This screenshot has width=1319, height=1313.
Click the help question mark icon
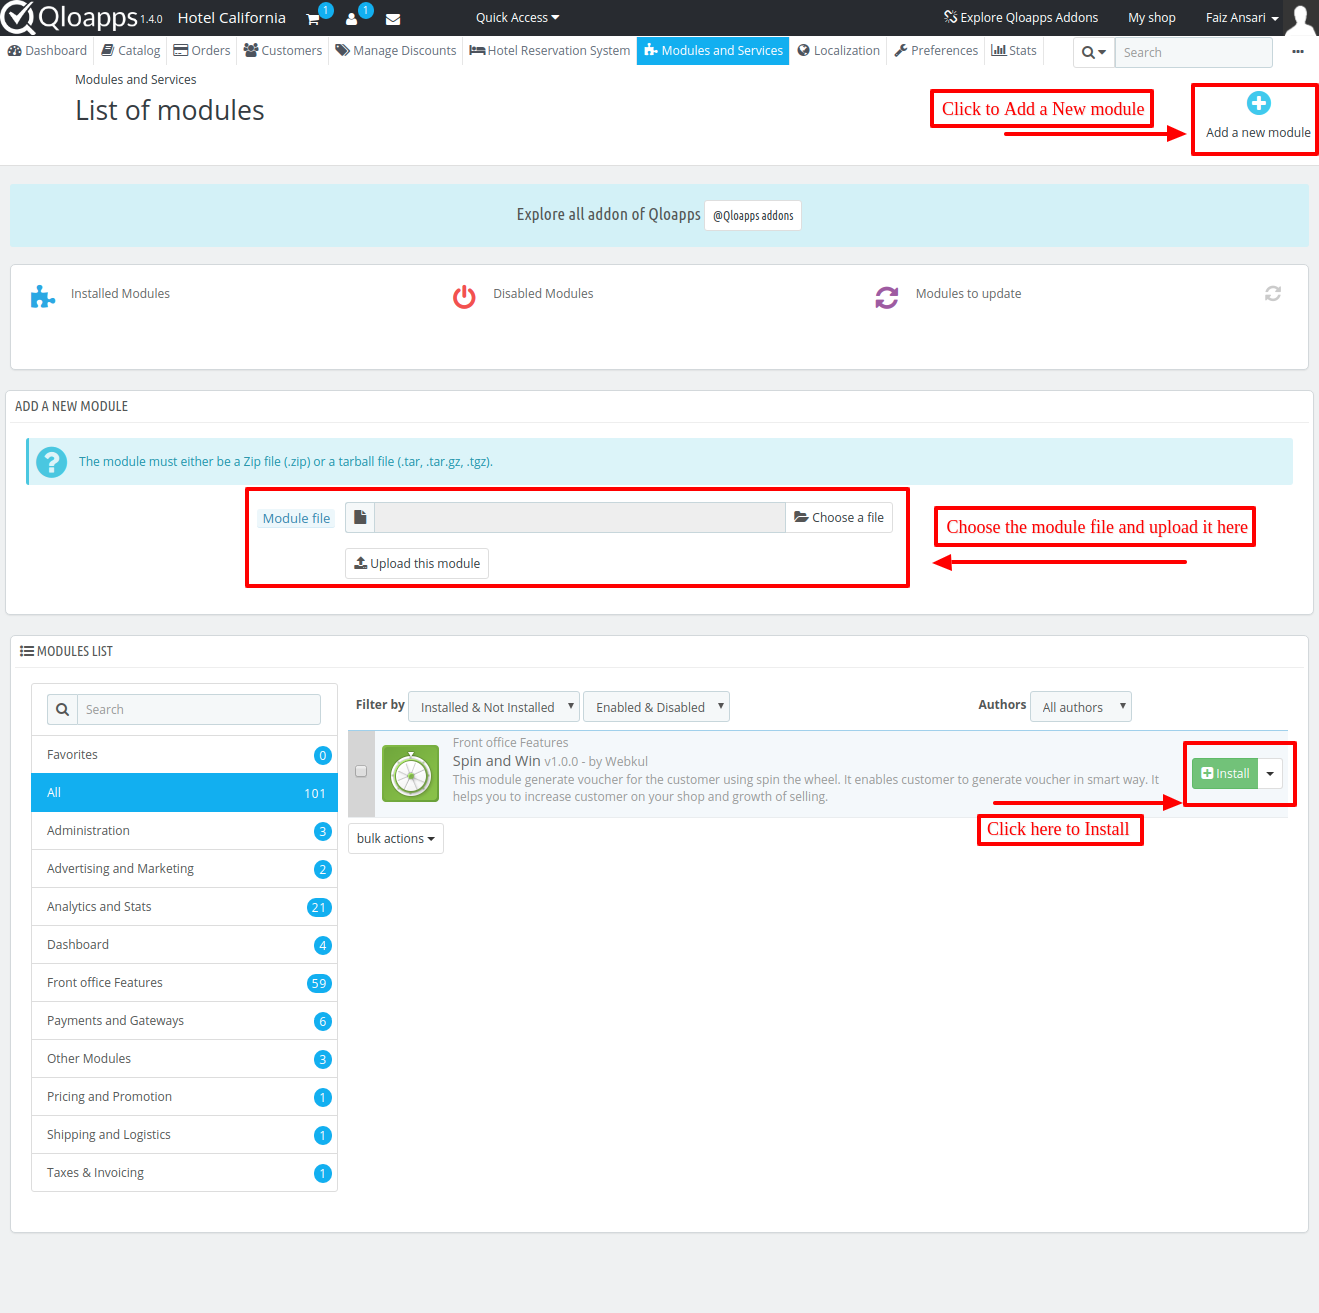pos(51,462)
